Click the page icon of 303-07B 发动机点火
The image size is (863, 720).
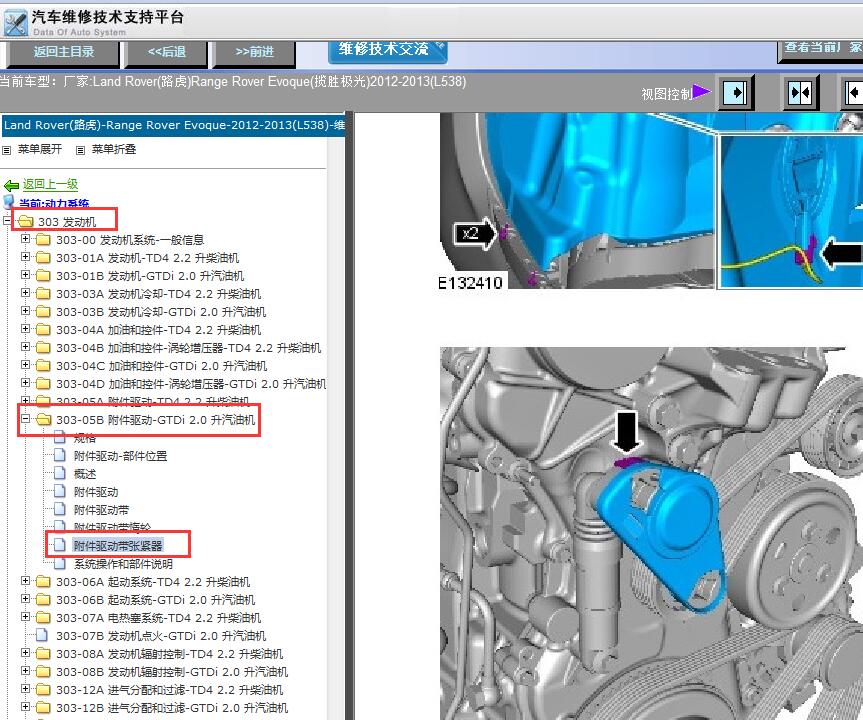click(x=42, y=635)
